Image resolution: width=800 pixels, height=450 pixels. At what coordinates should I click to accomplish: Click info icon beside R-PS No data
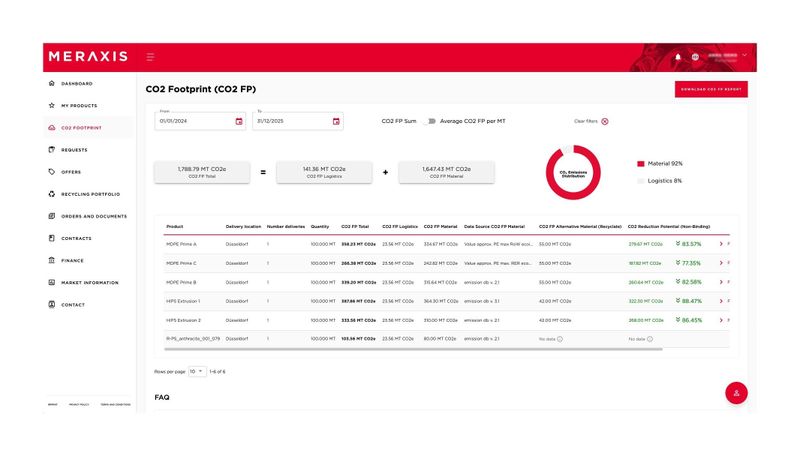pos(559,339)
